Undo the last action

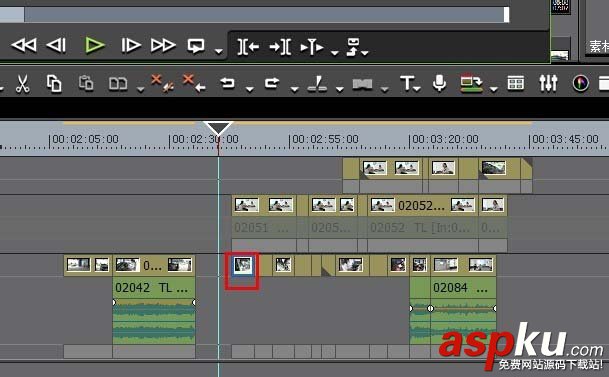(227, 83)
